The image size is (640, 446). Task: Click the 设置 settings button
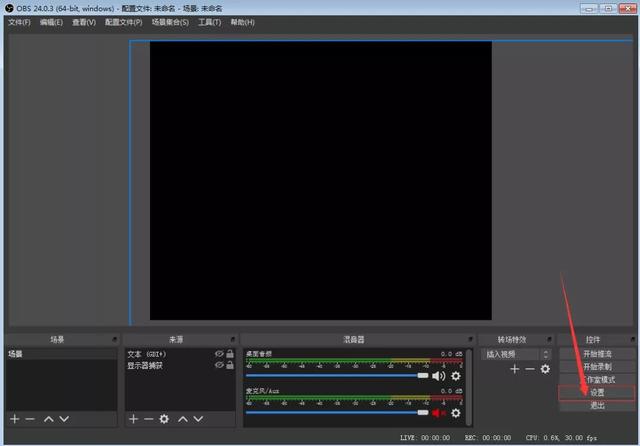point(597,392)
